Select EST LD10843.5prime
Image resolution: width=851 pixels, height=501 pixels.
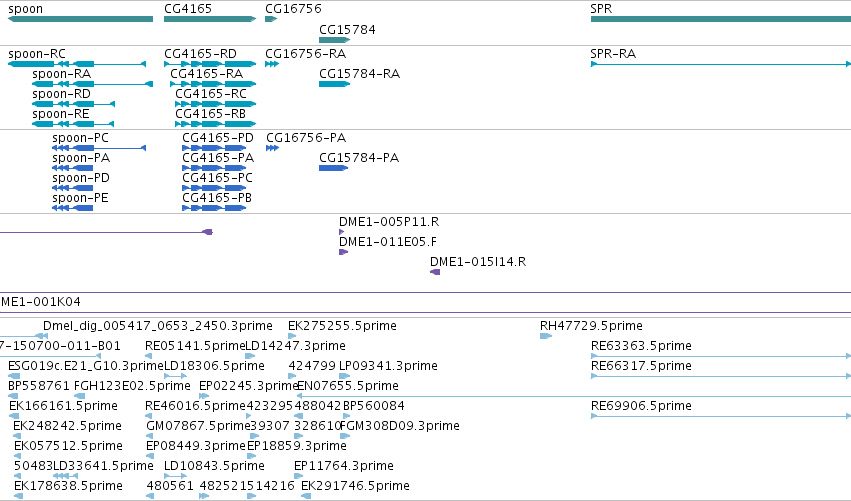coord(214,466)
